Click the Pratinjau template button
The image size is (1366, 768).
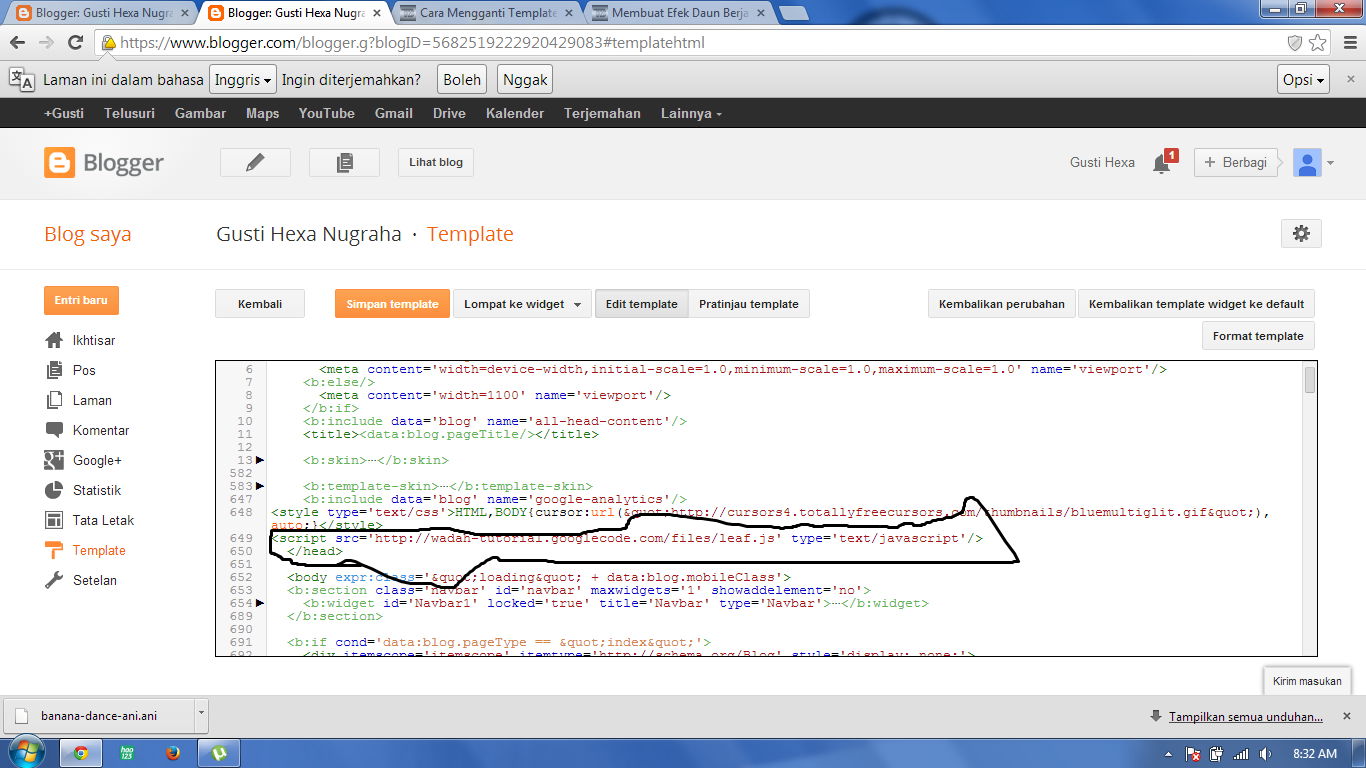pos(749,304)
